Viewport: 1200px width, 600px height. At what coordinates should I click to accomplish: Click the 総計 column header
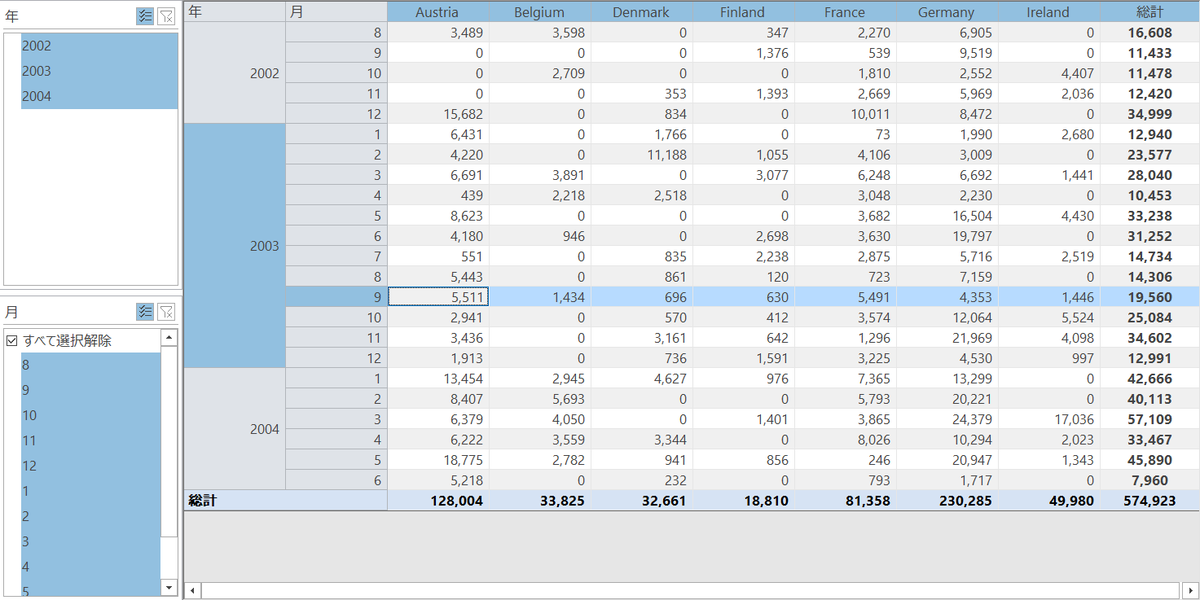coord(1150,12)
